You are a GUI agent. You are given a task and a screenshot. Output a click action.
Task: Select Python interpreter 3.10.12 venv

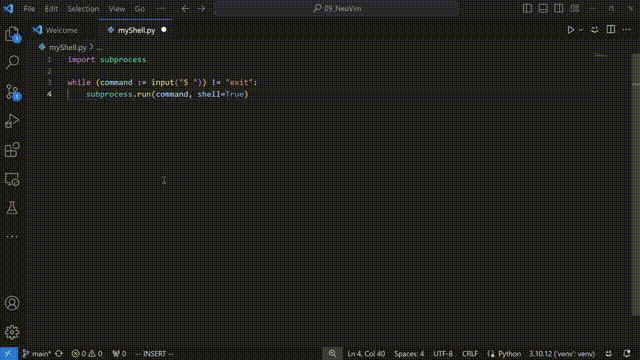[562, 353]
